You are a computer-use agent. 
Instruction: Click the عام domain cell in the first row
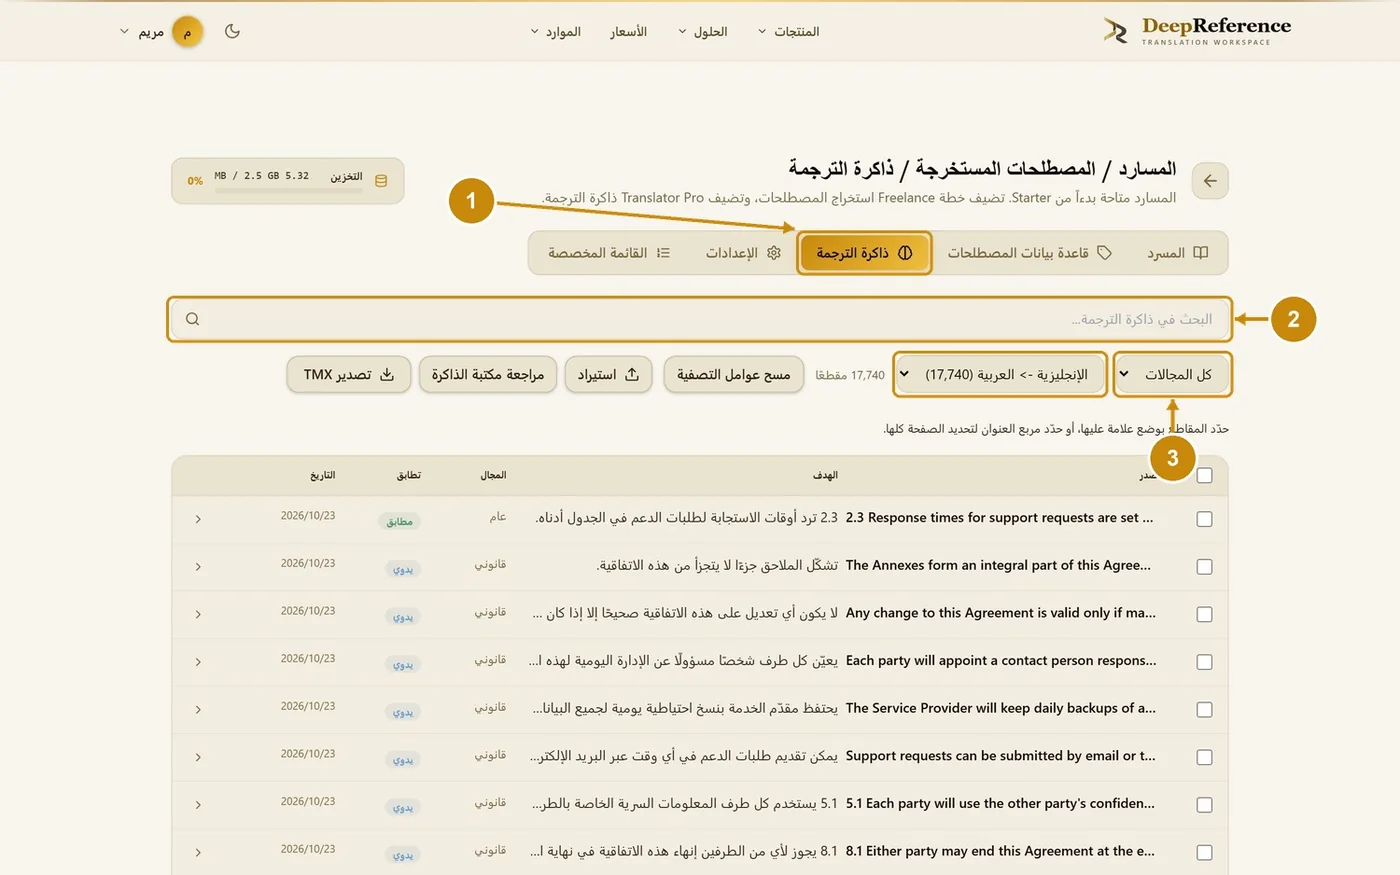498,517
